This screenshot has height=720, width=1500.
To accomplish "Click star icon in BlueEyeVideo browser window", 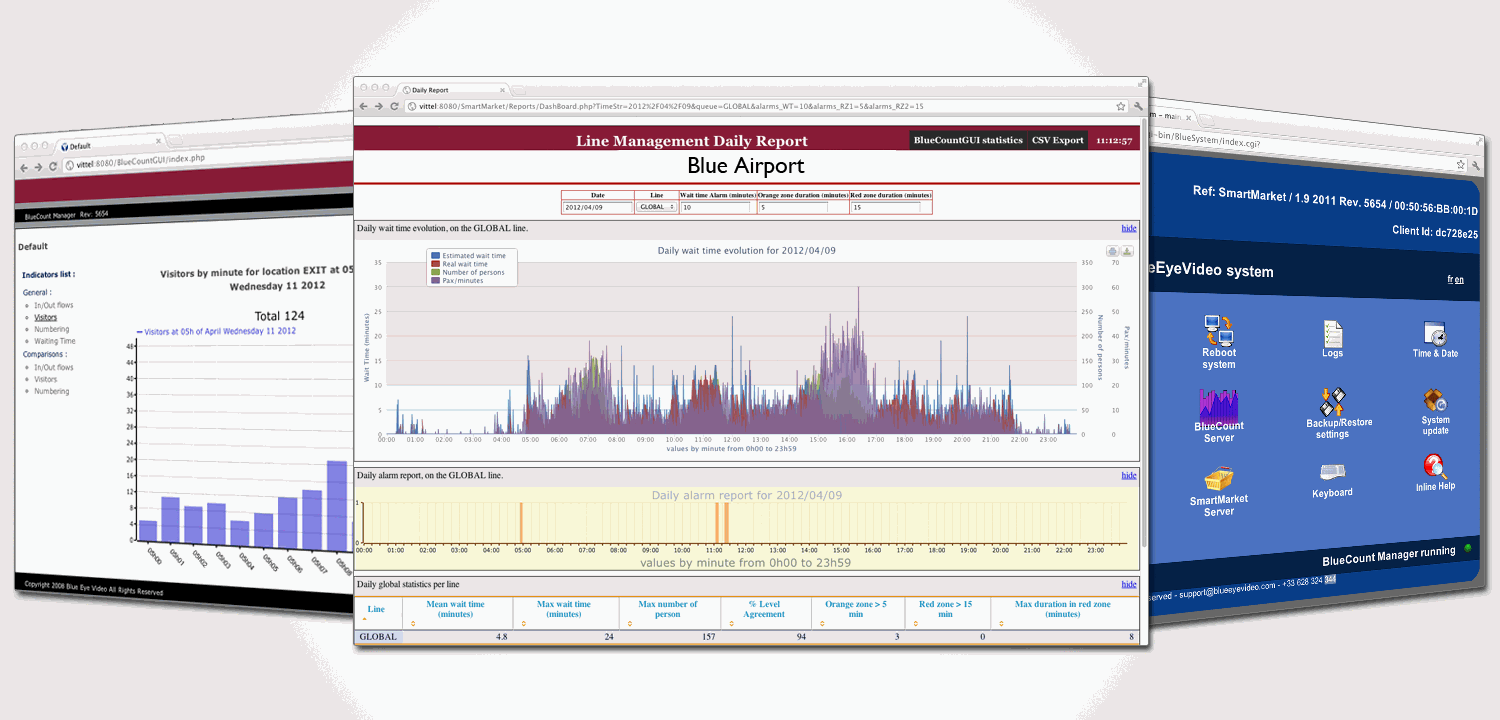I will pyautogui.click(x=1460, y=164).
